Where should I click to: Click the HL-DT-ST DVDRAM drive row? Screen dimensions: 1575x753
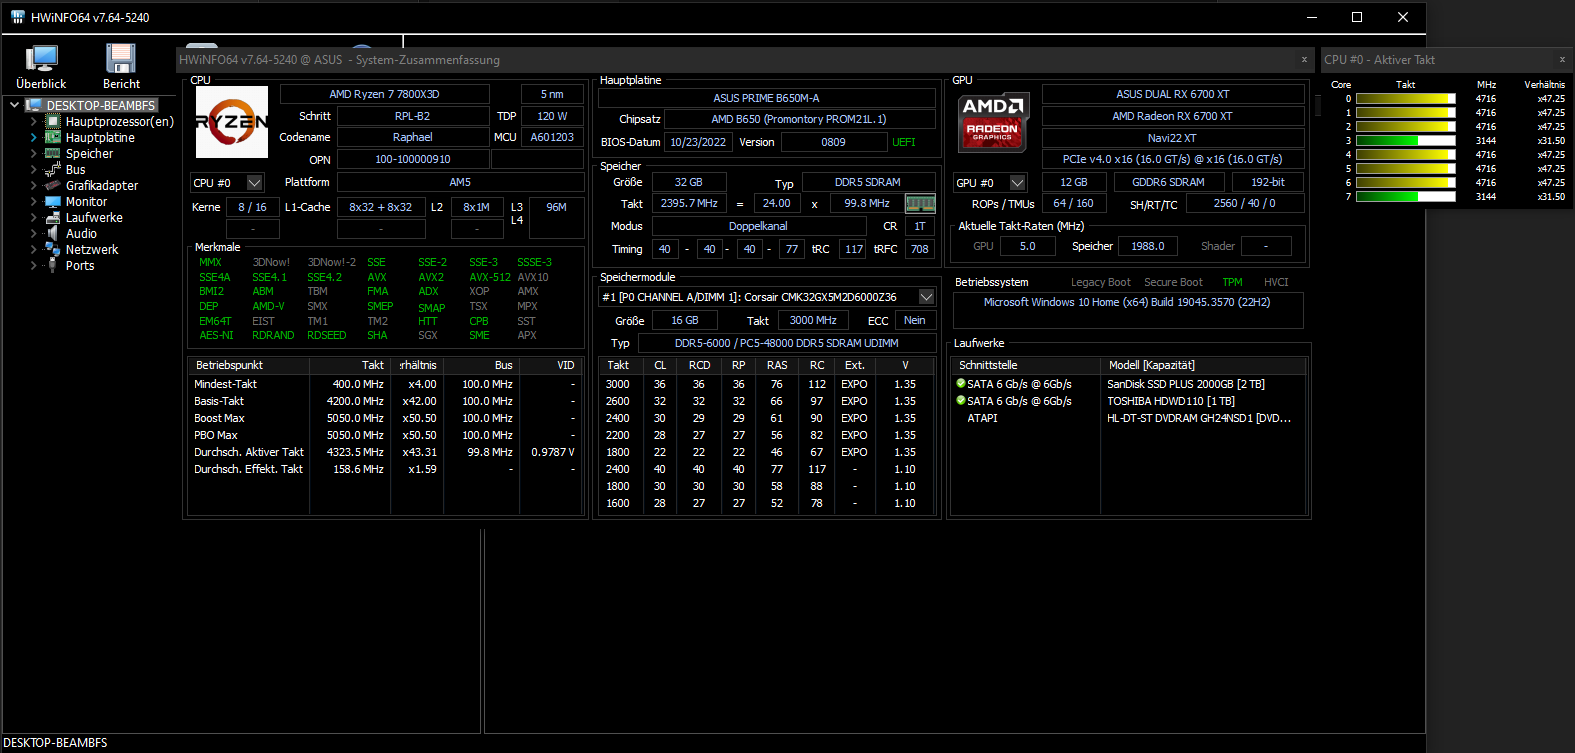tap(1130, 418)
